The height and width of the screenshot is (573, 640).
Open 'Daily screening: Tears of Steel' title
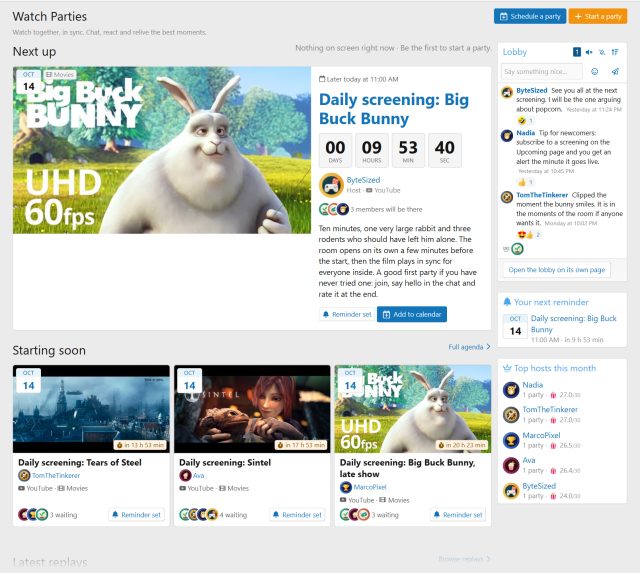pyautogui.click(x=80, y=462)
